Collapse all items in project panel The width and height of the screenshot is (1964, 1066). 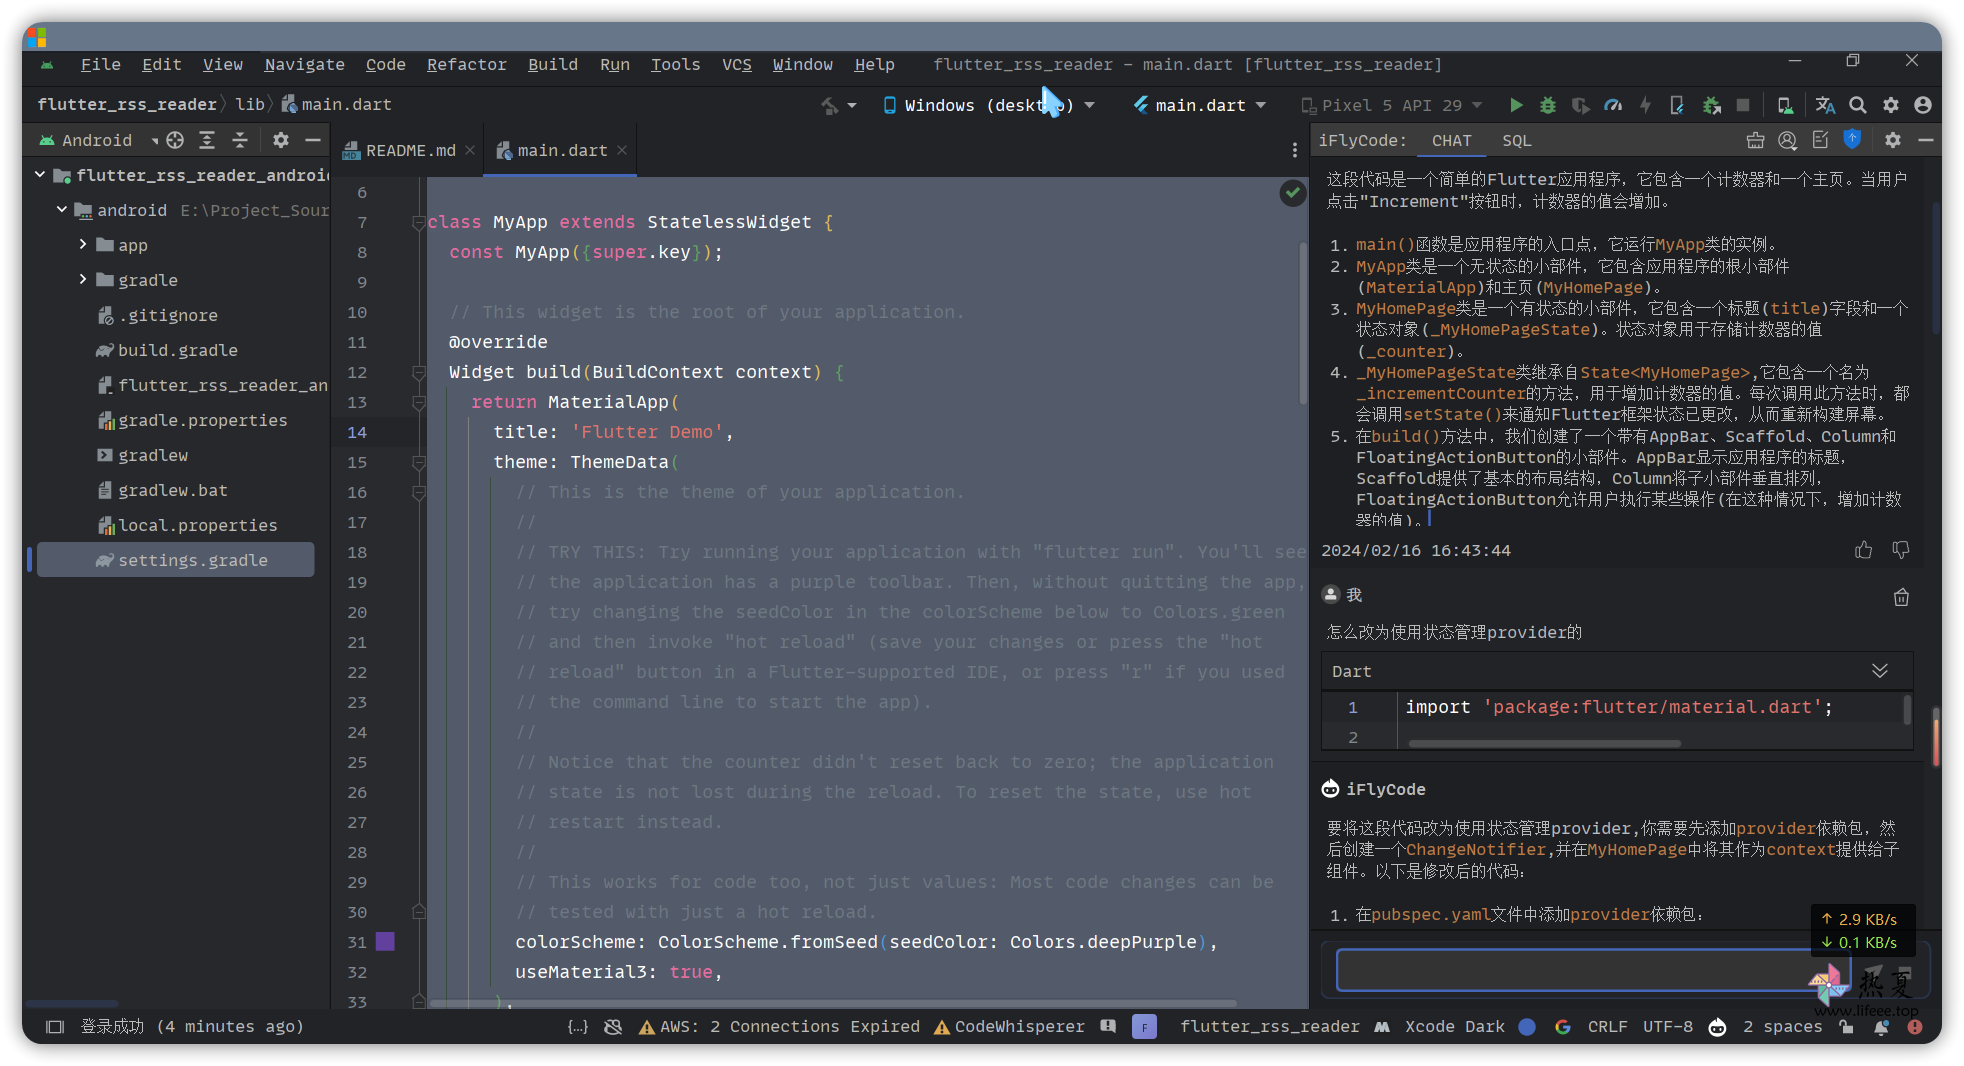coord(240,140)
